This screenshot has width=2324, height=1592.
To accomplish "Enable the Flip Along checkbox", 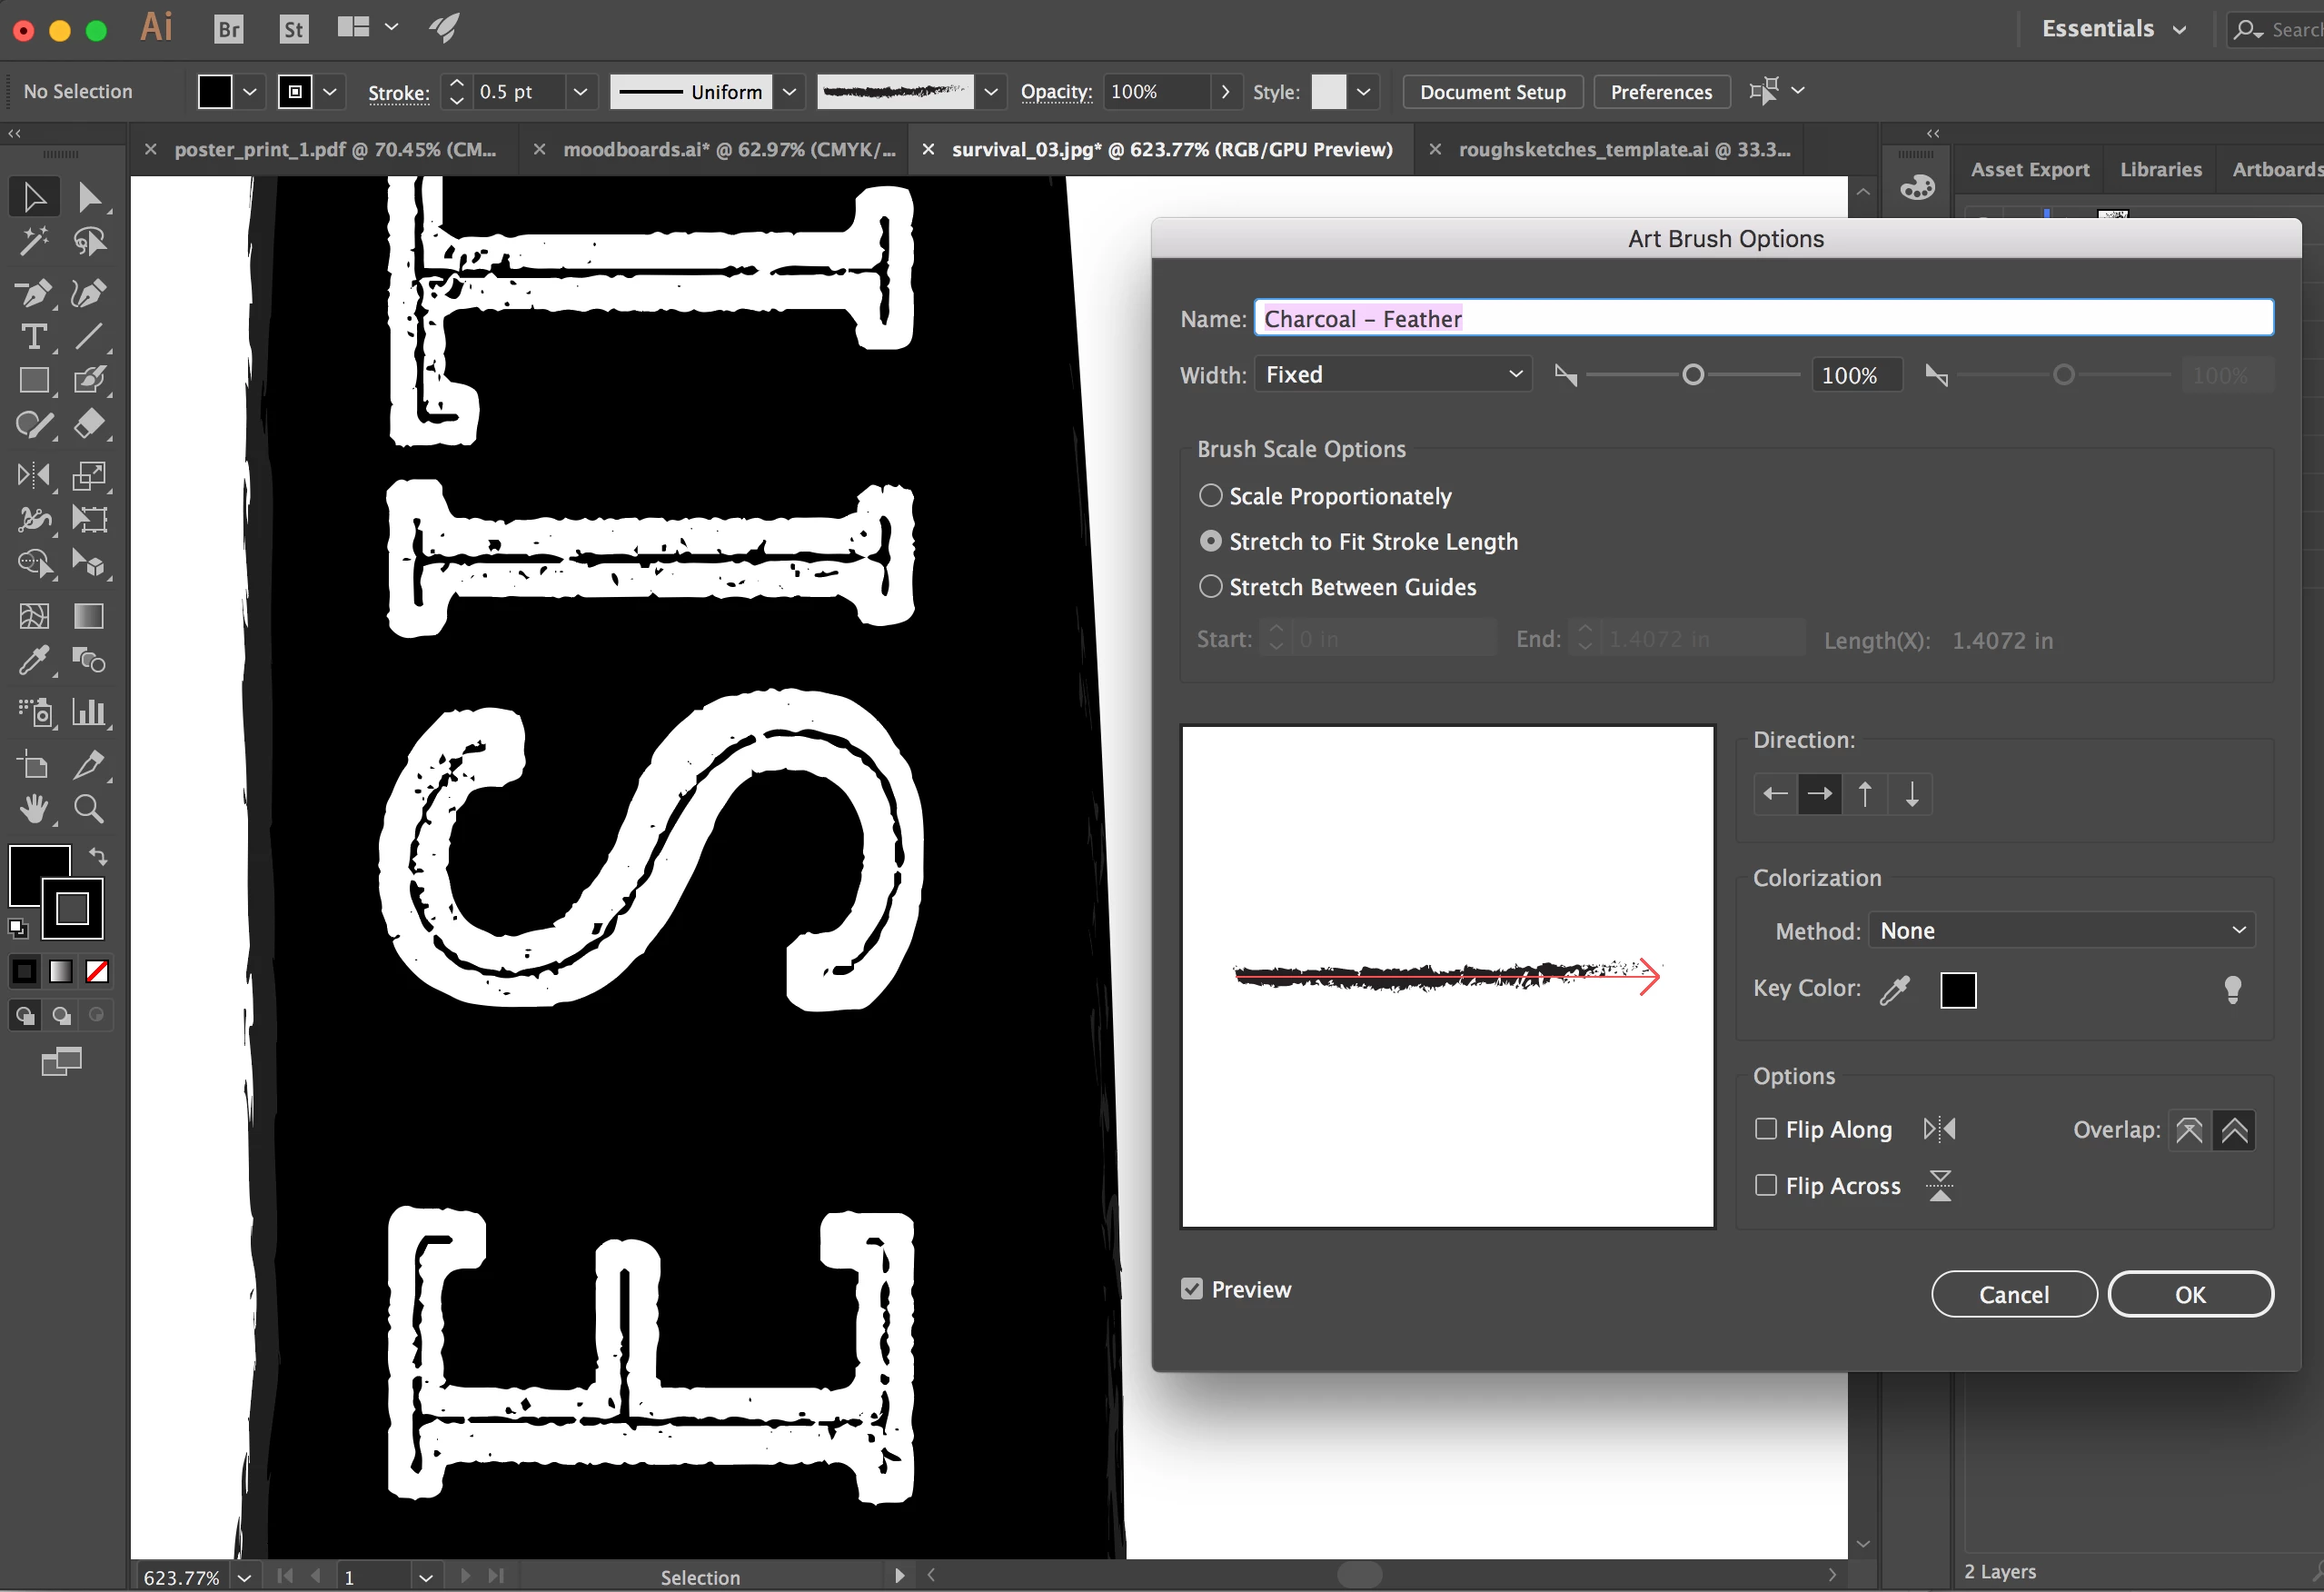I will coord(1766,1129).
